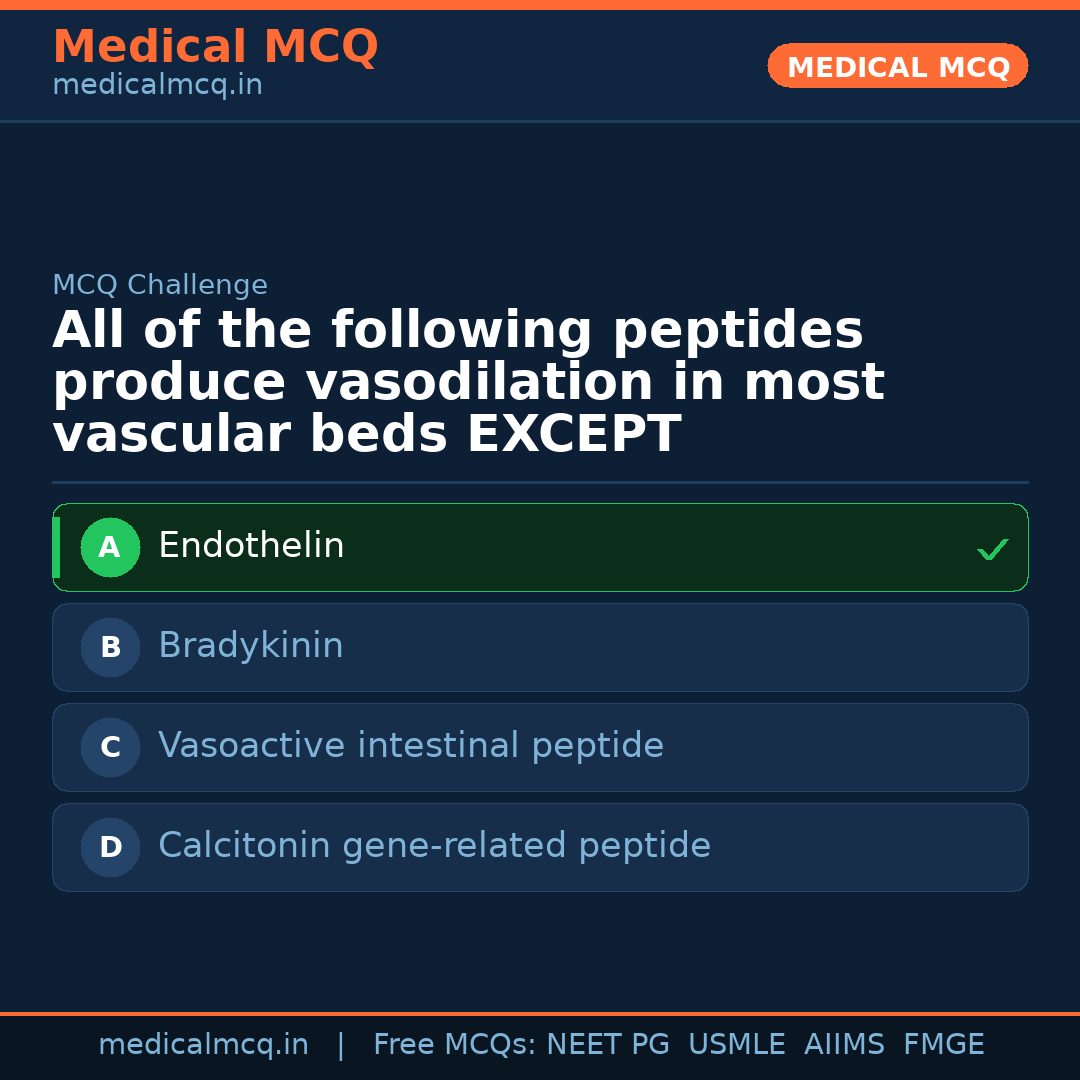Select the Endothelin answer option
1080x1080 pixels.
click(540, 547)
